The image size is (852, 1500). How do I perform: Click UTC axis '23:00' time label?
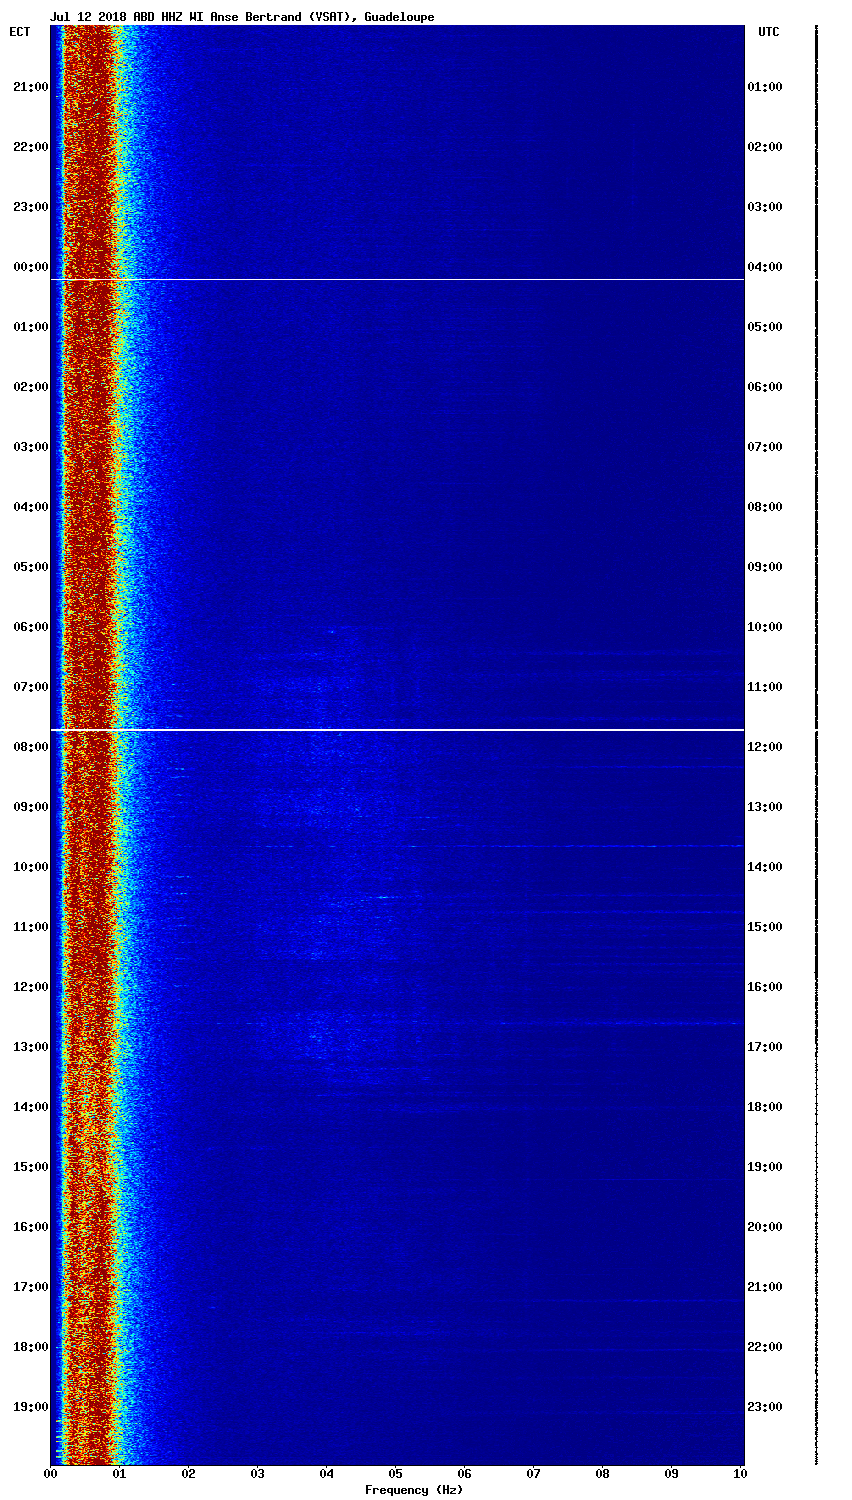coord(765,1407)
